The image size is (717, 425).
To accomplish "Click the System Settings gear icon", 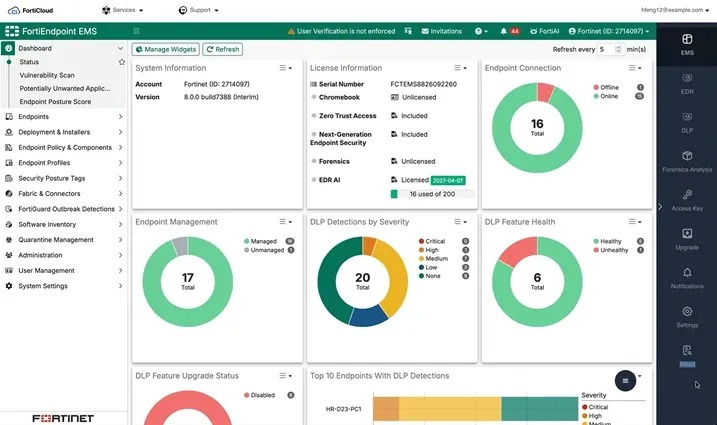I will (9, 286).
